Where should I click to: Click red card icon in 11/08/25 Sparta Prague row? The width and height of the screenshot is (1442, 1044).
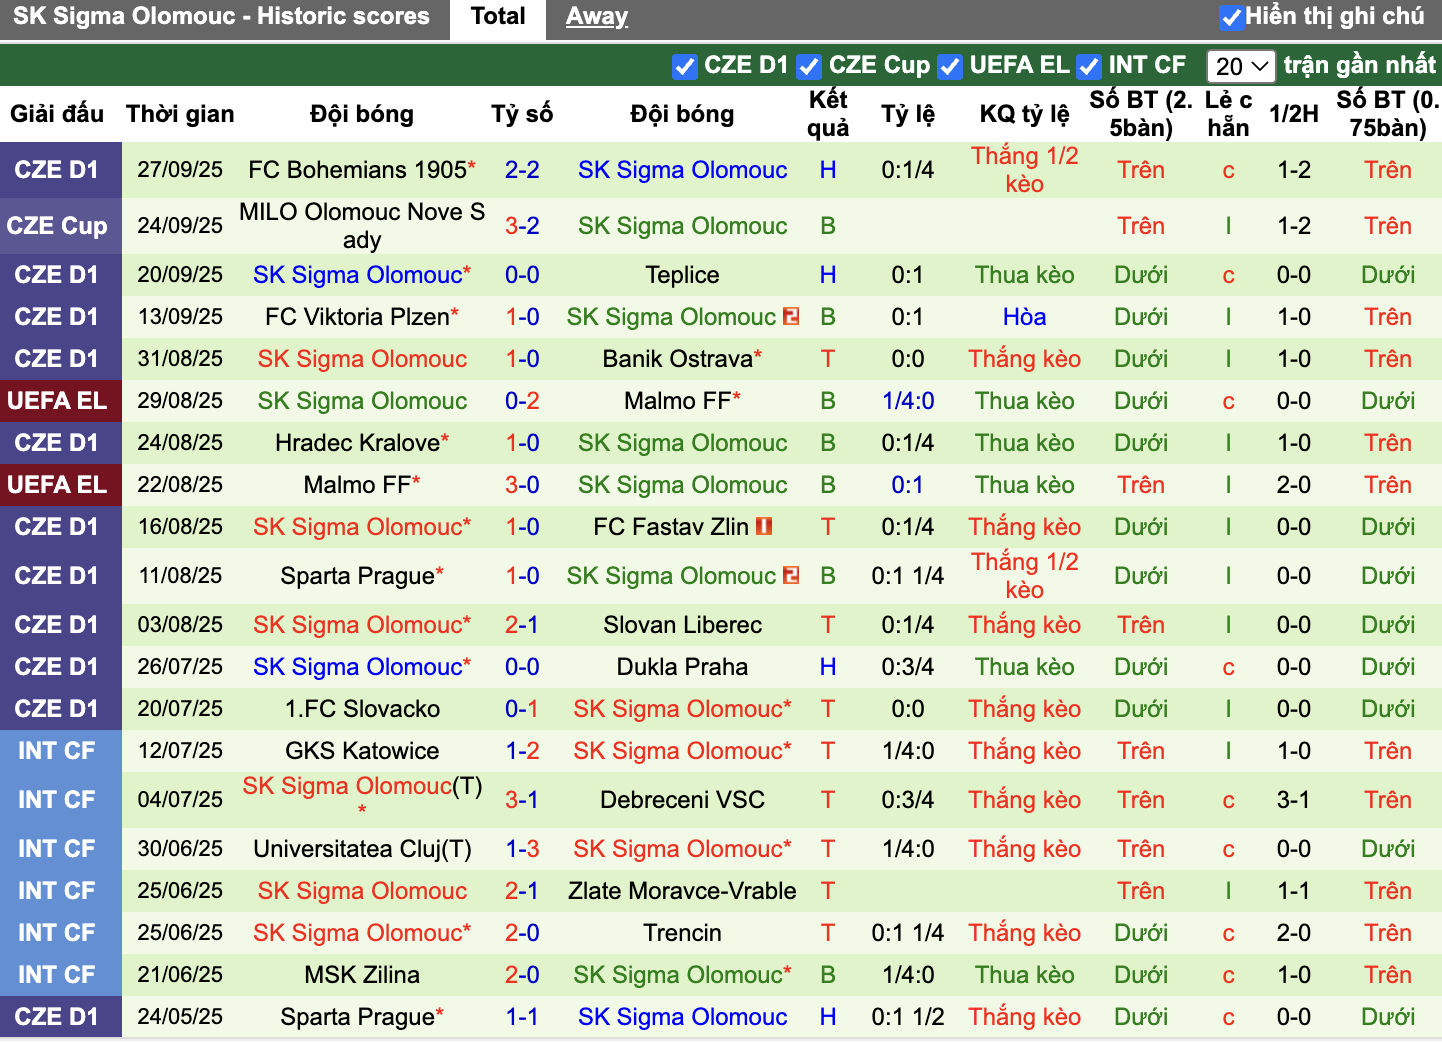point(791,576)
